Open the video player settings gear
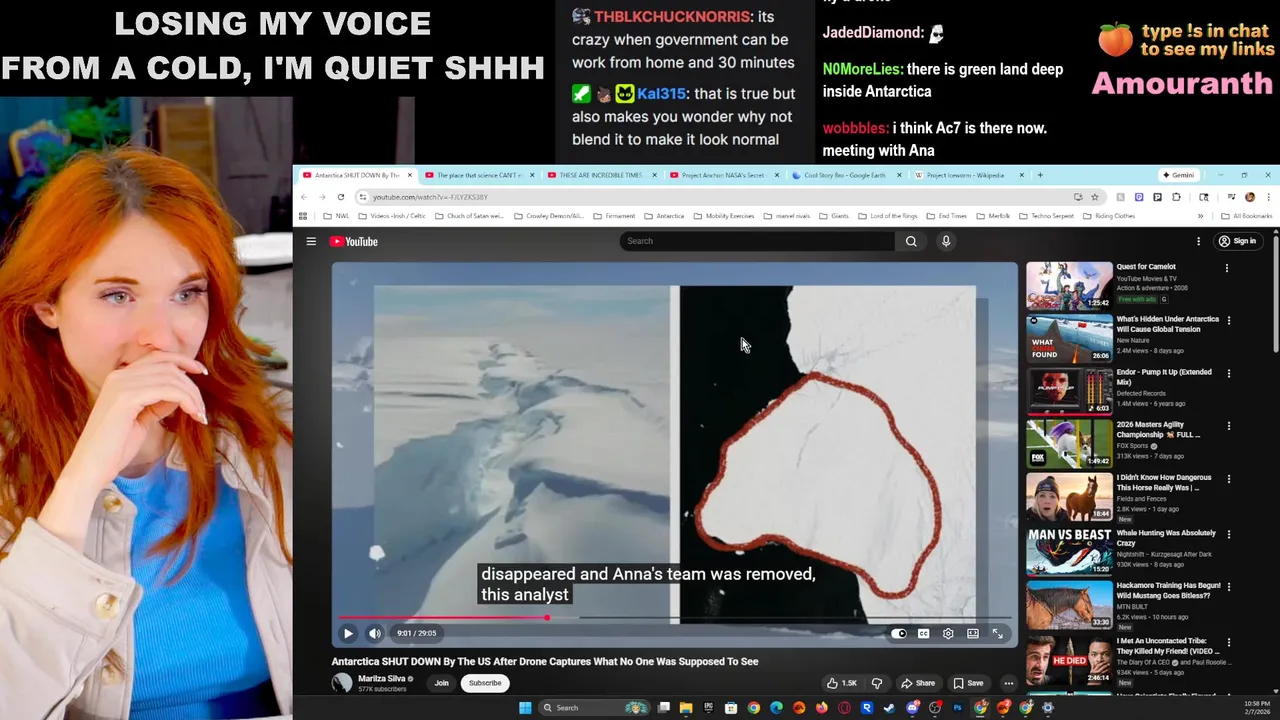 (x=948, y=633)
